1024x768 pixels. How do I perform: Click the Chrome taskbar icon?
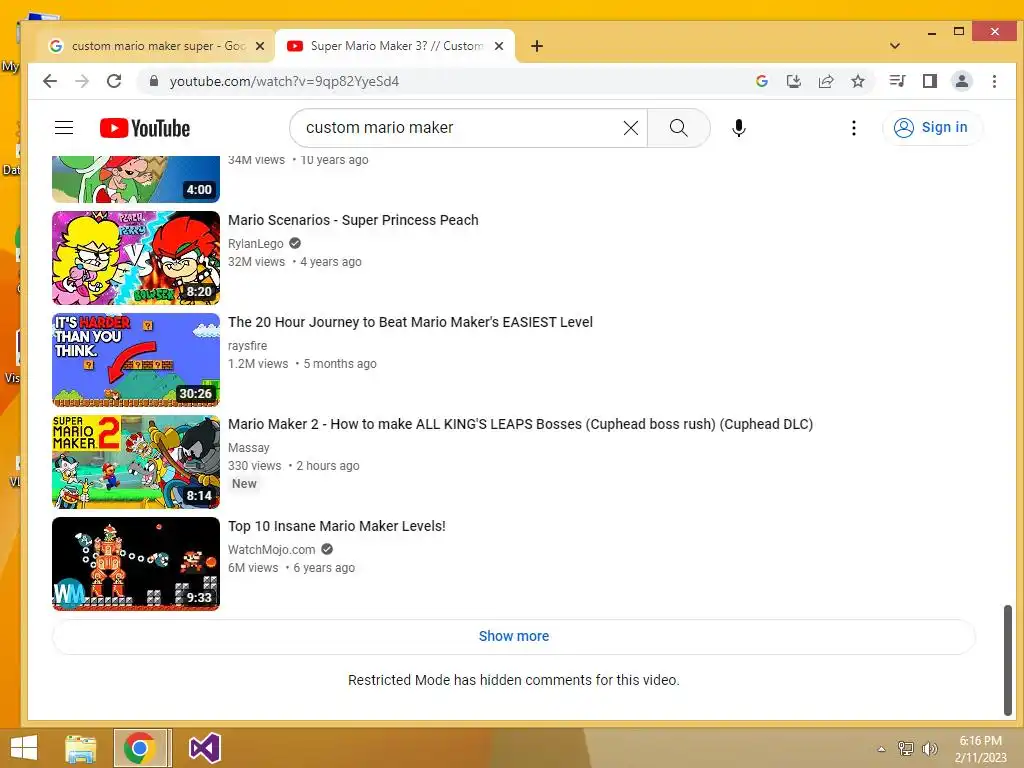[x=139, y=748]
